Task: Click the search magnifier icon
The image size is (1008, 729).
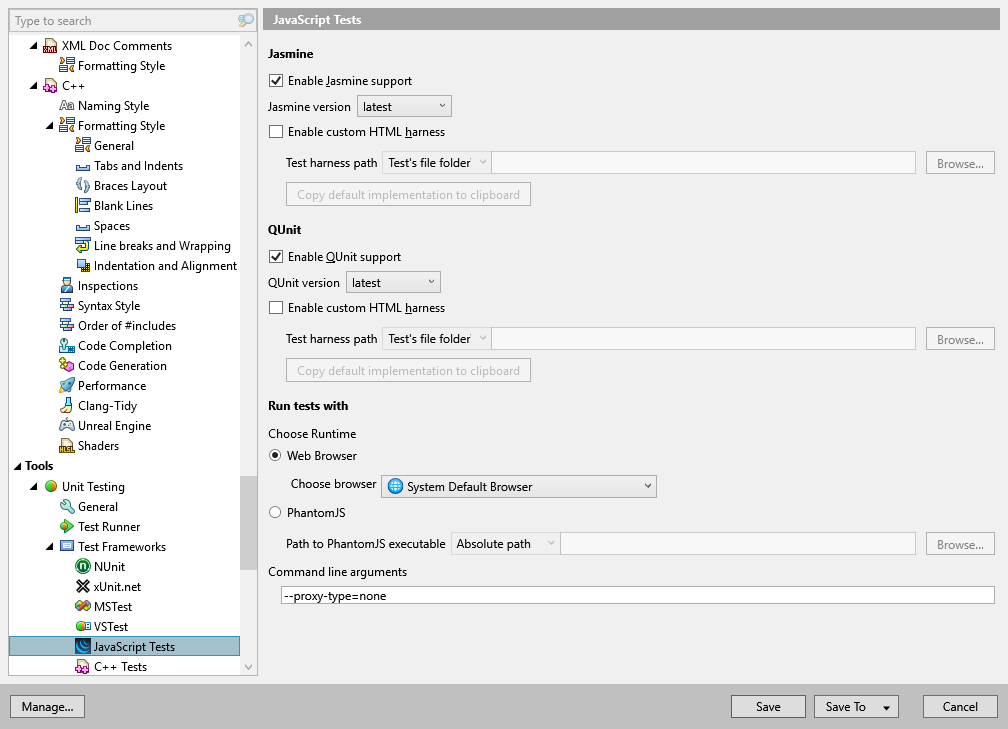Action: [246, 21]
